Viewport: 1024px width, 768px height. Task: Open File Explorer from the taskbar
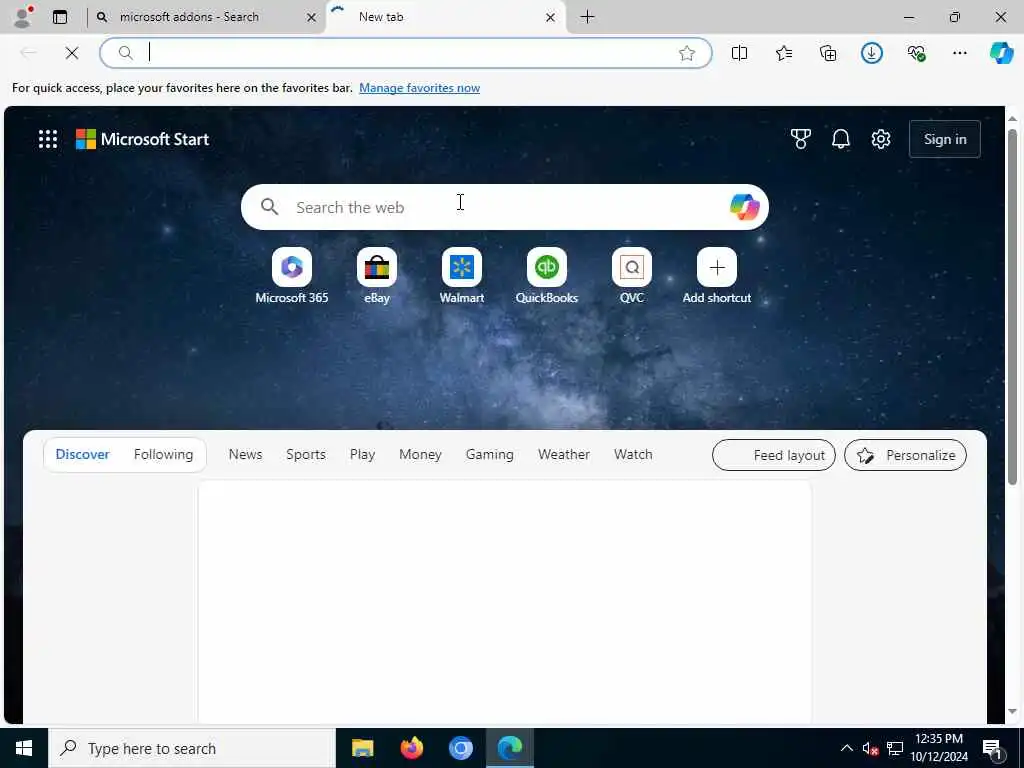[362, 748]
